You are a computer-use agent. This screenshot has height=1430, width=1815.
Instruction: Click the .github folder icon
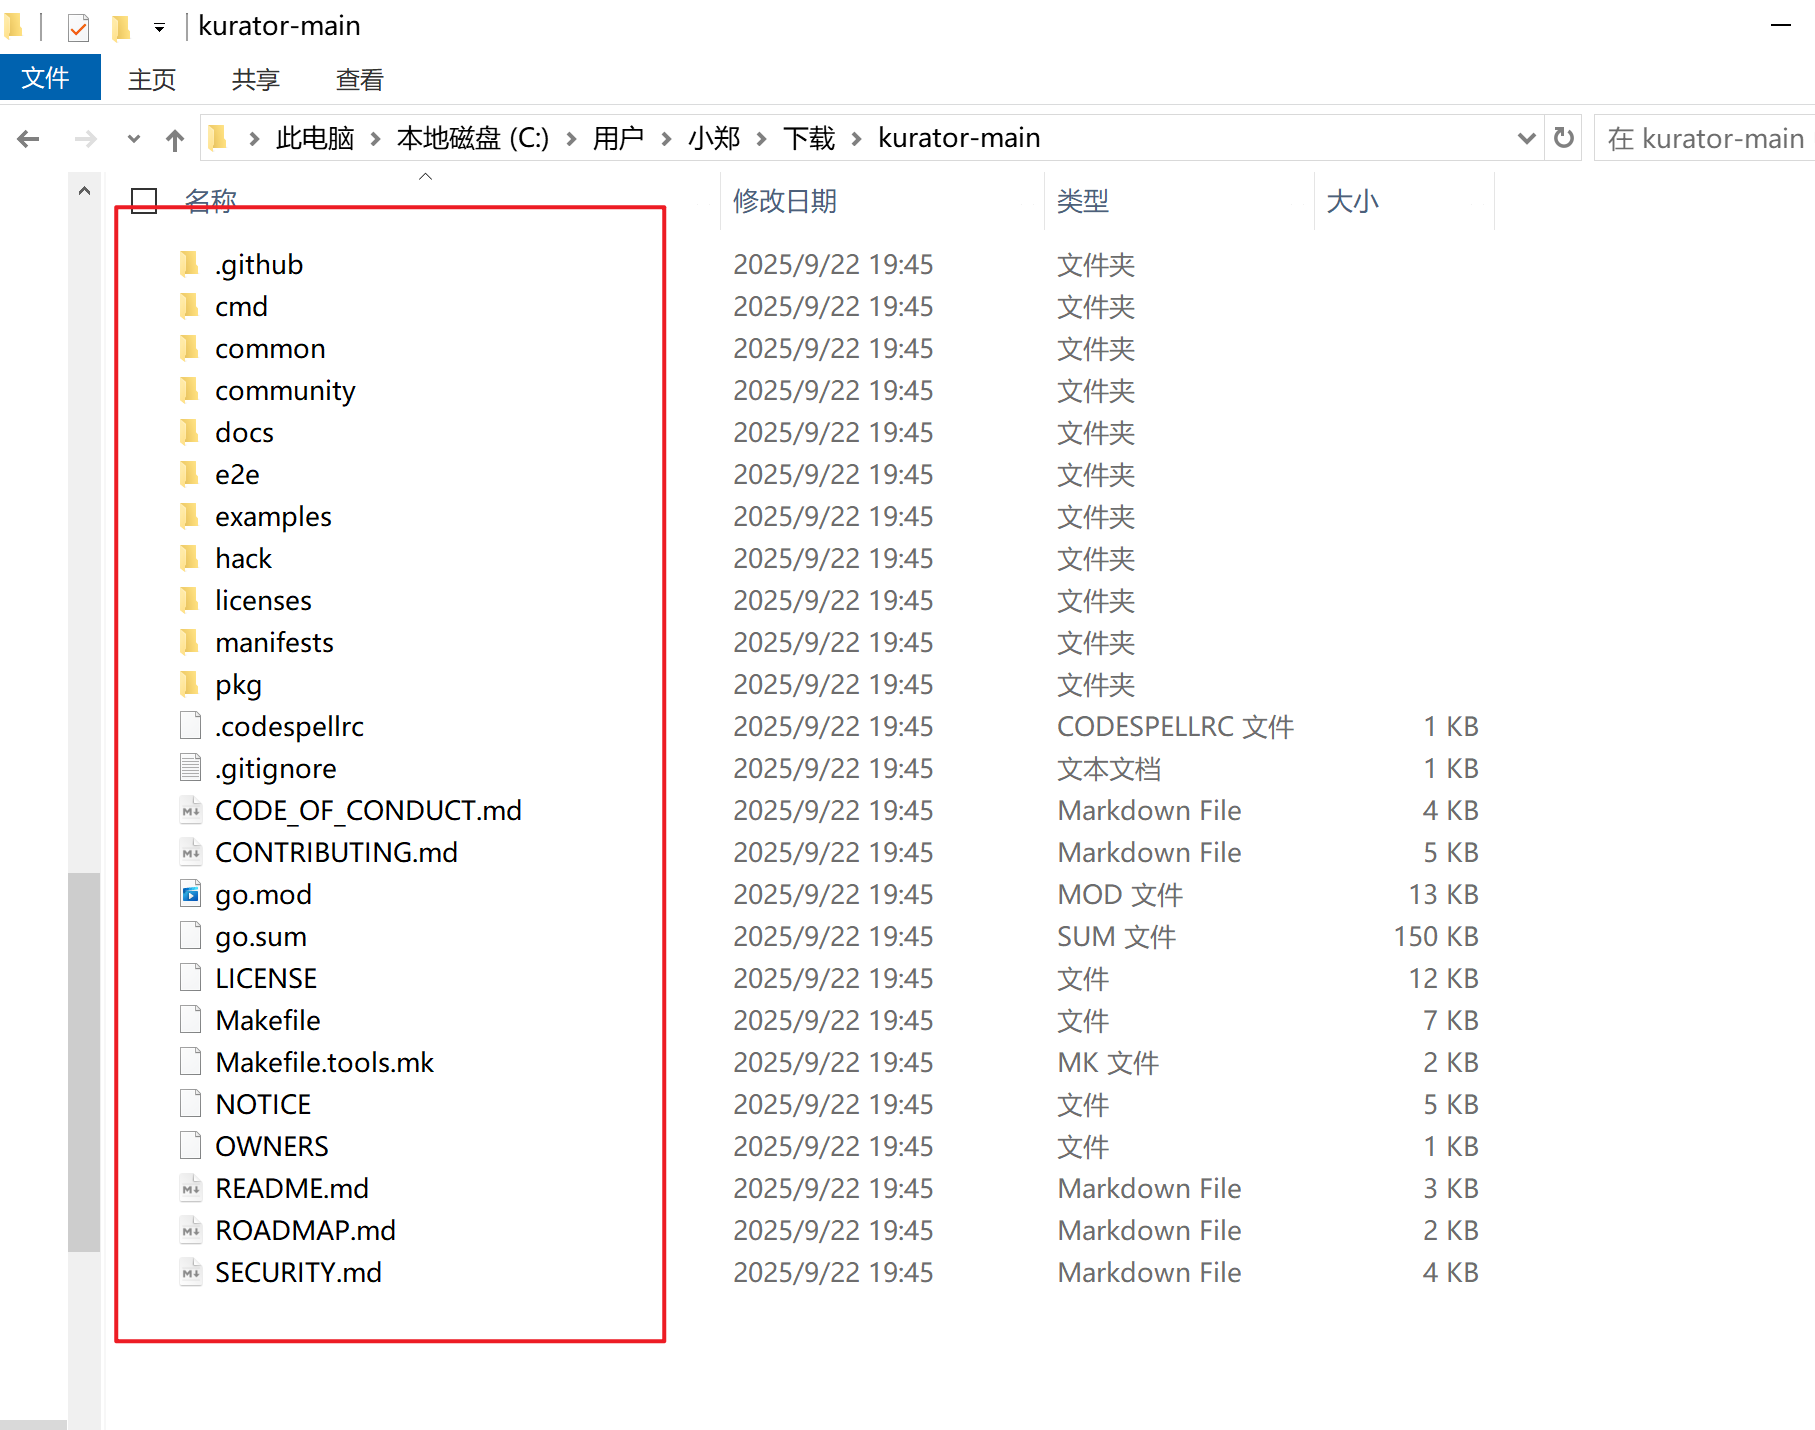[x=189, y=264]
